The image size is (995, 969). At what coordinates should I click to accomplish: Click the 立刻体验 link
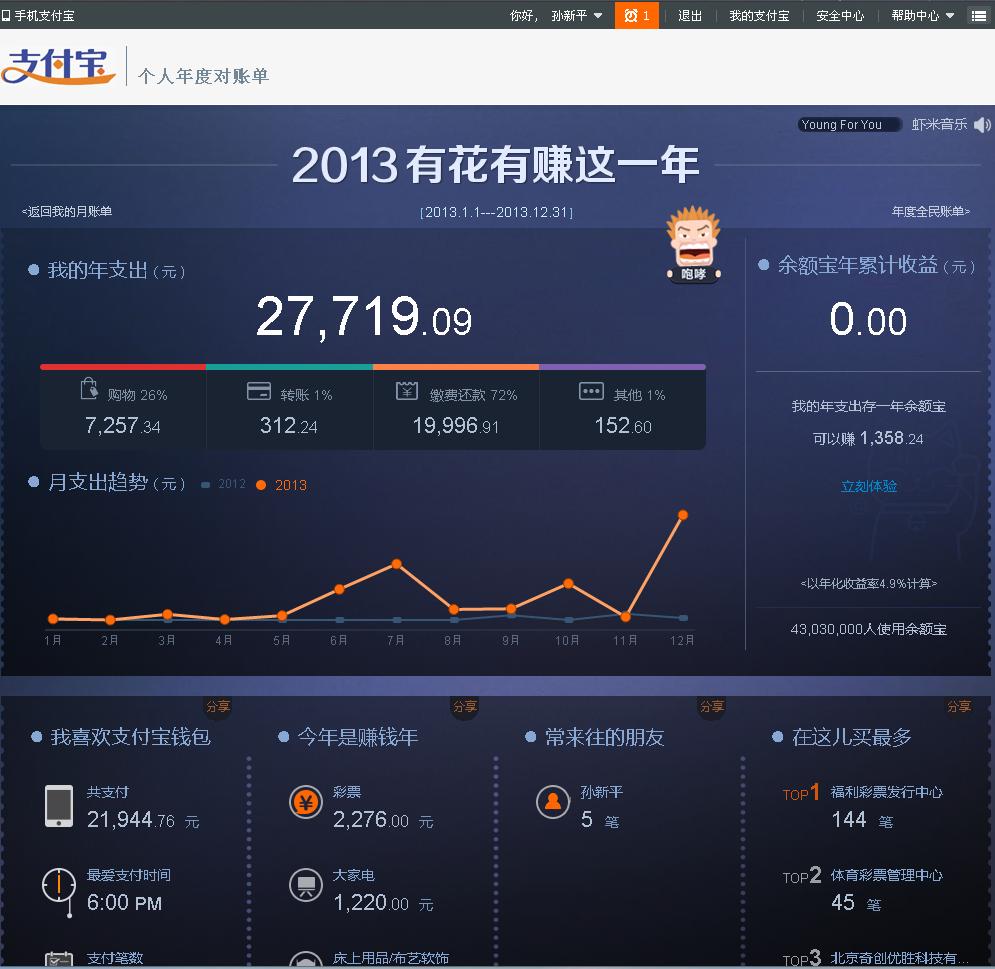pos(869,486)
